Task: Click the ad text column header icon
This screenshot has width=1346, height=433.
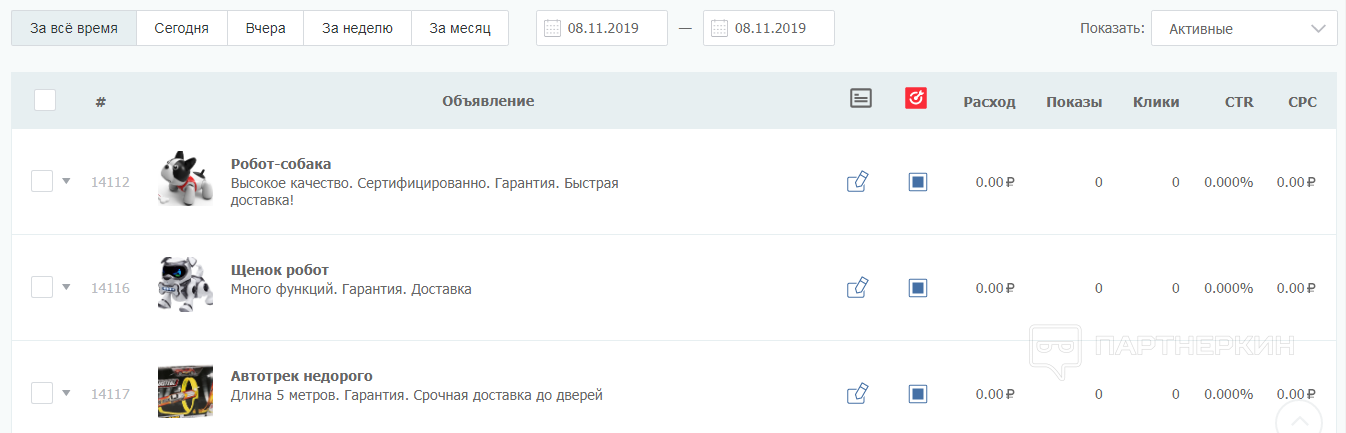Action: click(x=861, y=98)
